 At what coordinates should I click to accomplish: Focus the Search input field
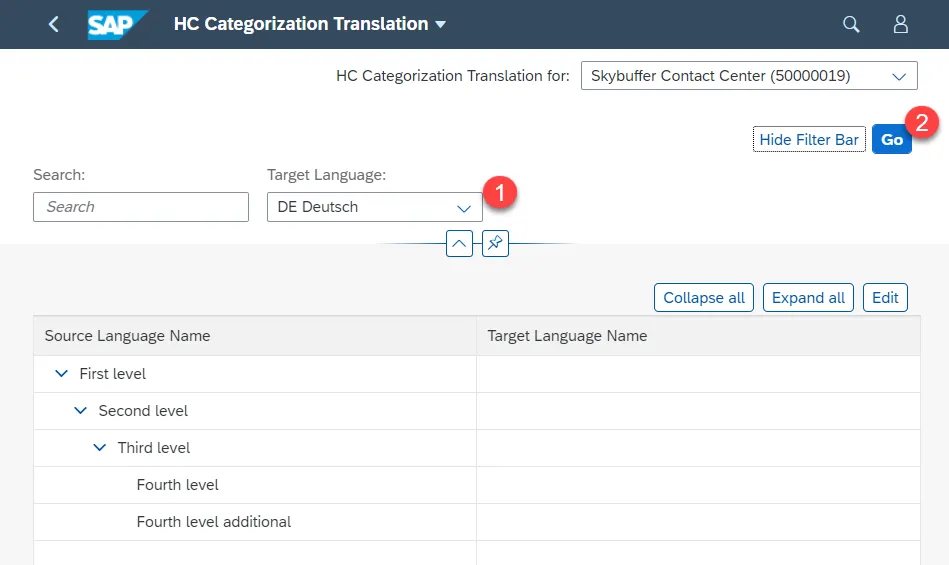pos(140,207)
